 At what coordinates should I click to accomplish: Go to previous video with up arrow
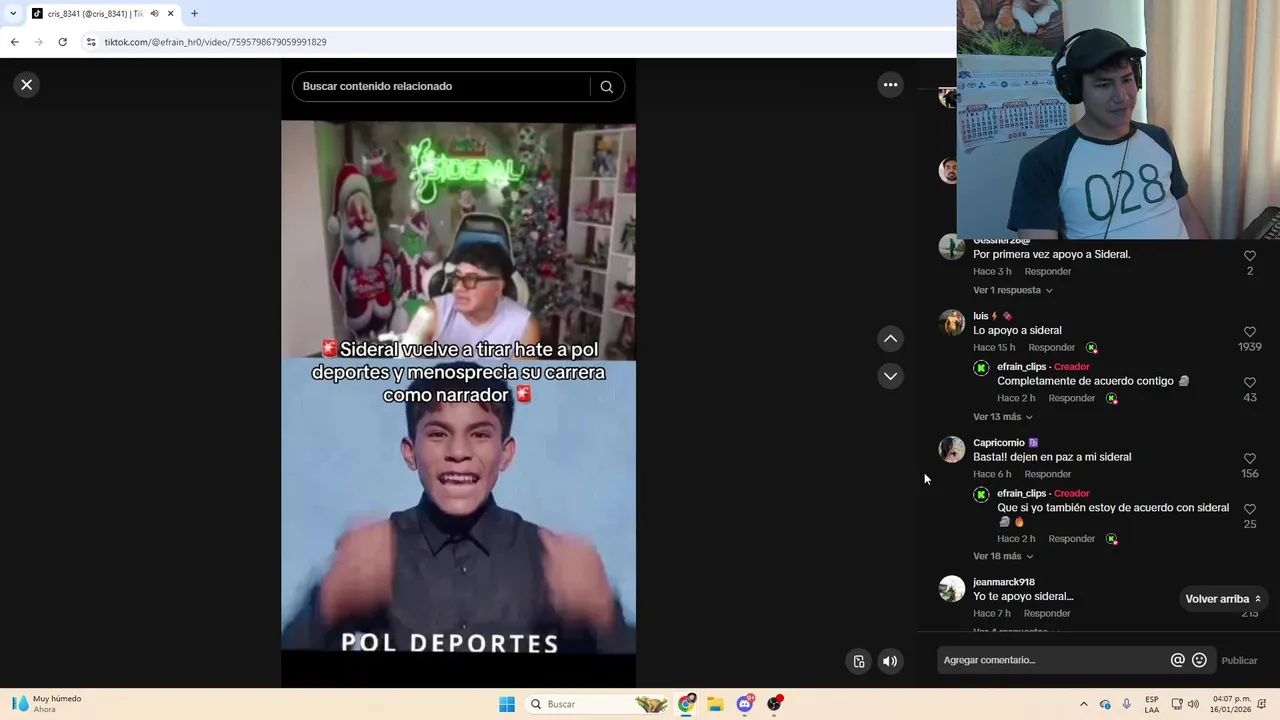tap(890, 339)
